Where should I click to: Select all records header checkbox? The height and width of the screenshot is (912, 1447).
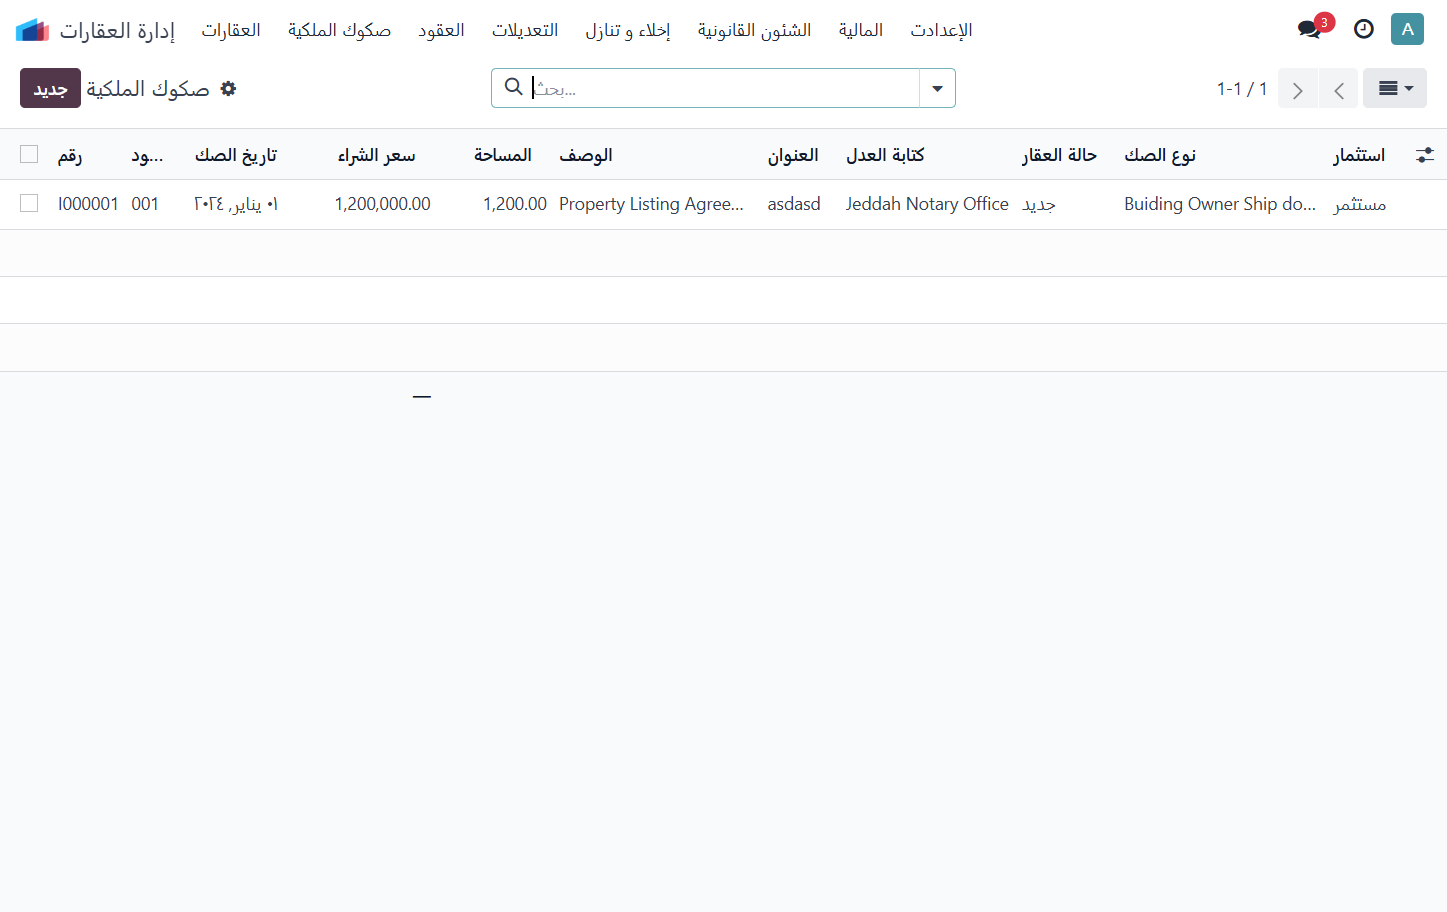coord(29,154)
